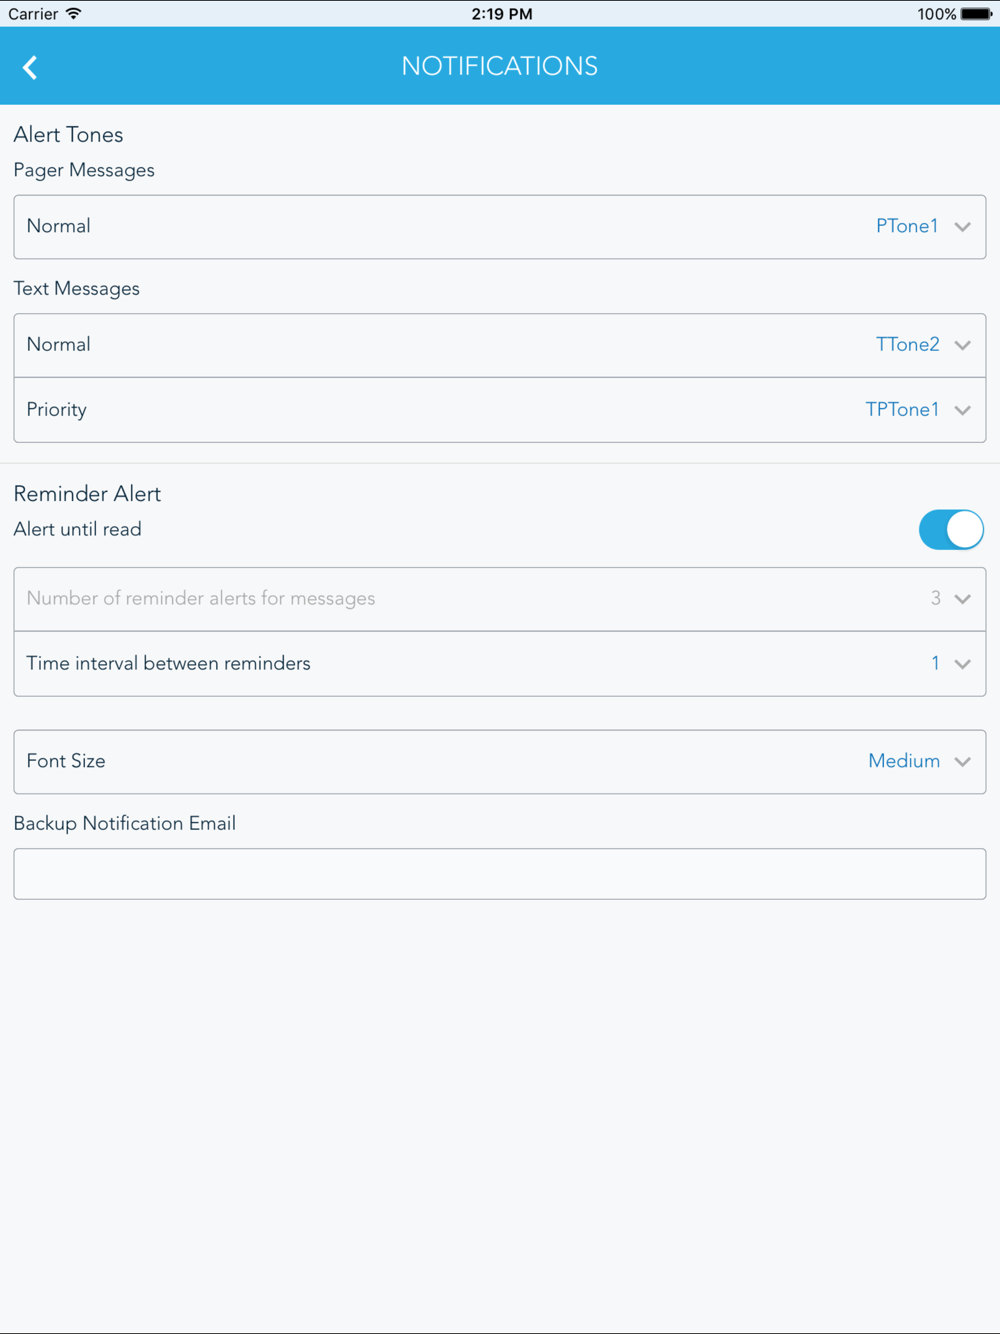
Task: Open chevron beside TPTone1
Action: coord(963,410)
